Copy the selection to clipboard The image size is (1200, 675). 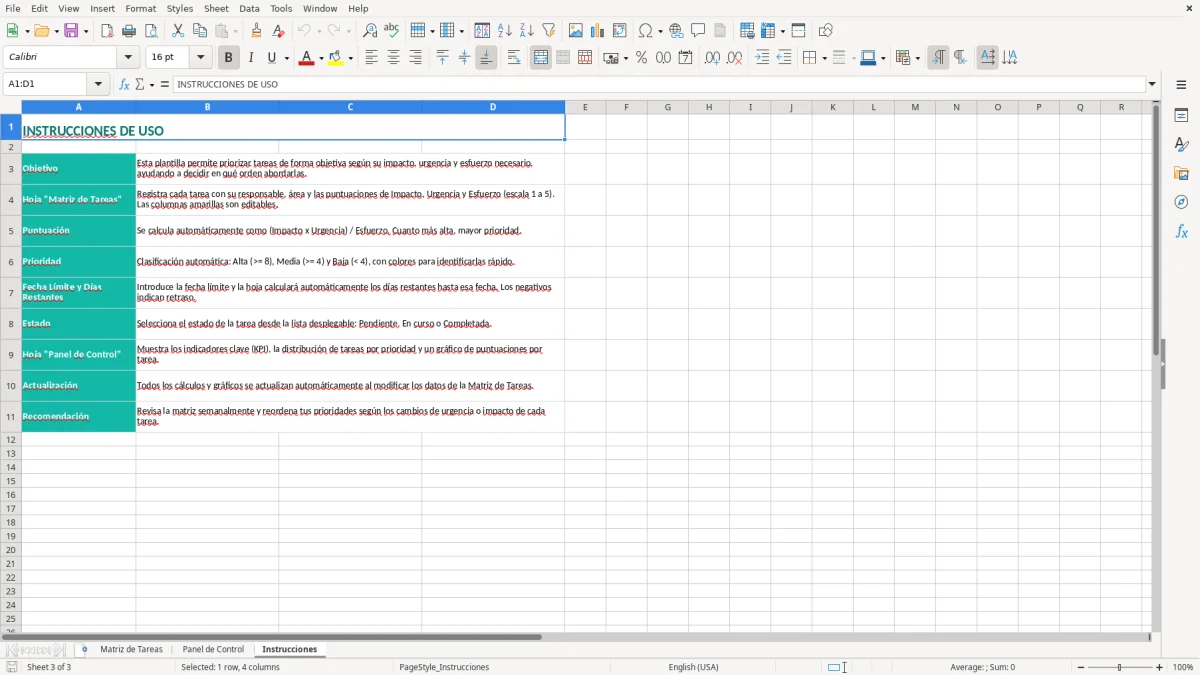pyautogui.click(x=200, y=31)
